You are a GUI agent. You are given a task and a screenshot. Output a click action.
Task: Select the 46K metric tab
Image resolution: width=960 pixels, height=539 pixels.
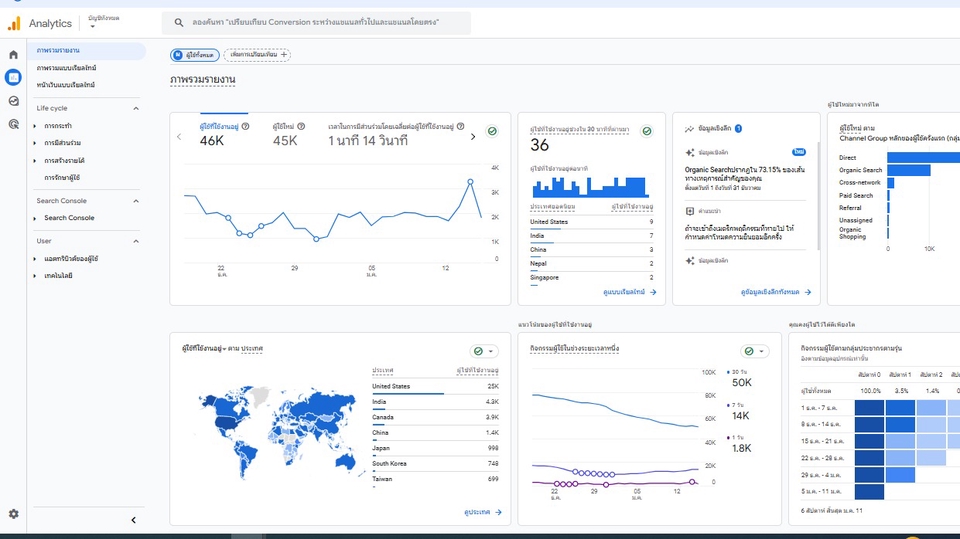[x=224, y=134]
